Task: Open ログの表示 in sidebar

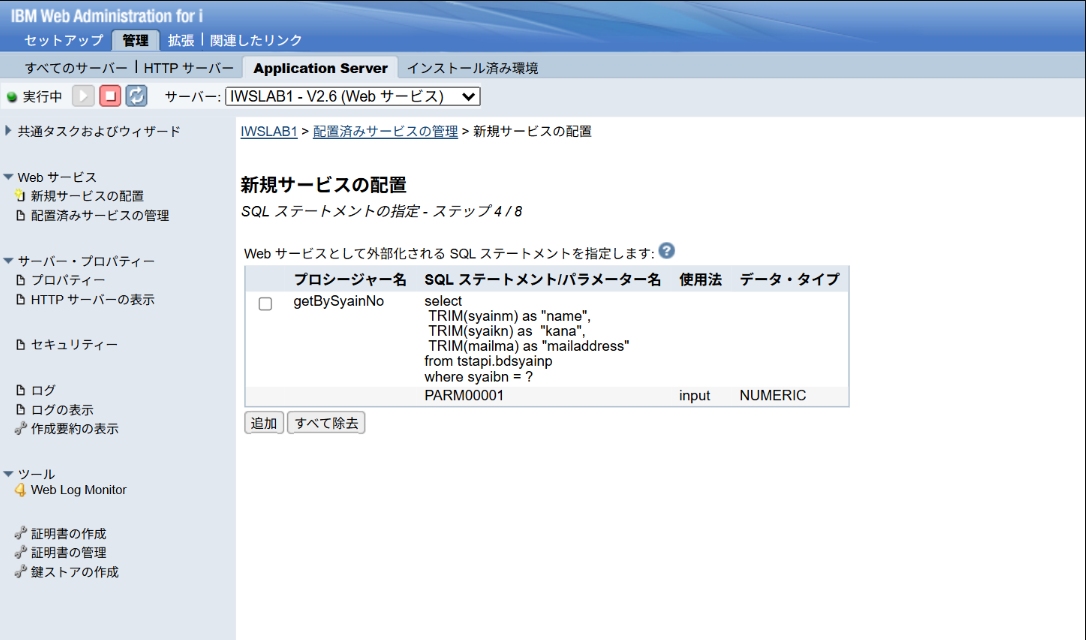Action: [x=62, y=409]
